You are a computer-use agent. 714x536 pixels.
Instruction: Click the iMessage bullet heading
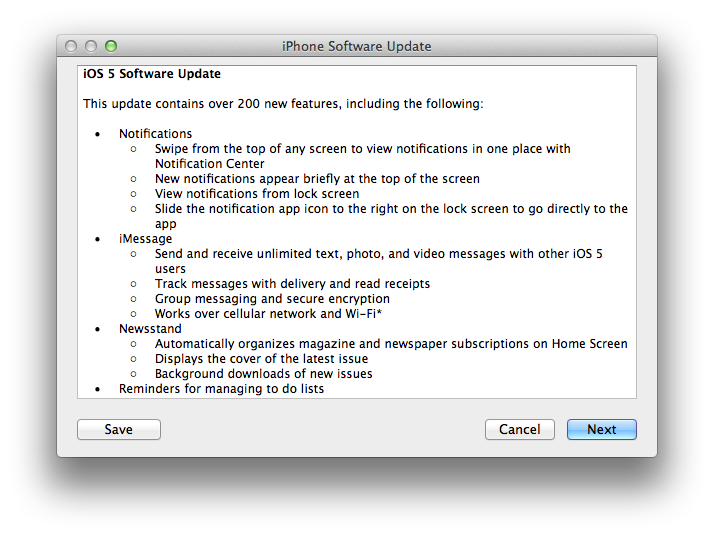[145, 239]
